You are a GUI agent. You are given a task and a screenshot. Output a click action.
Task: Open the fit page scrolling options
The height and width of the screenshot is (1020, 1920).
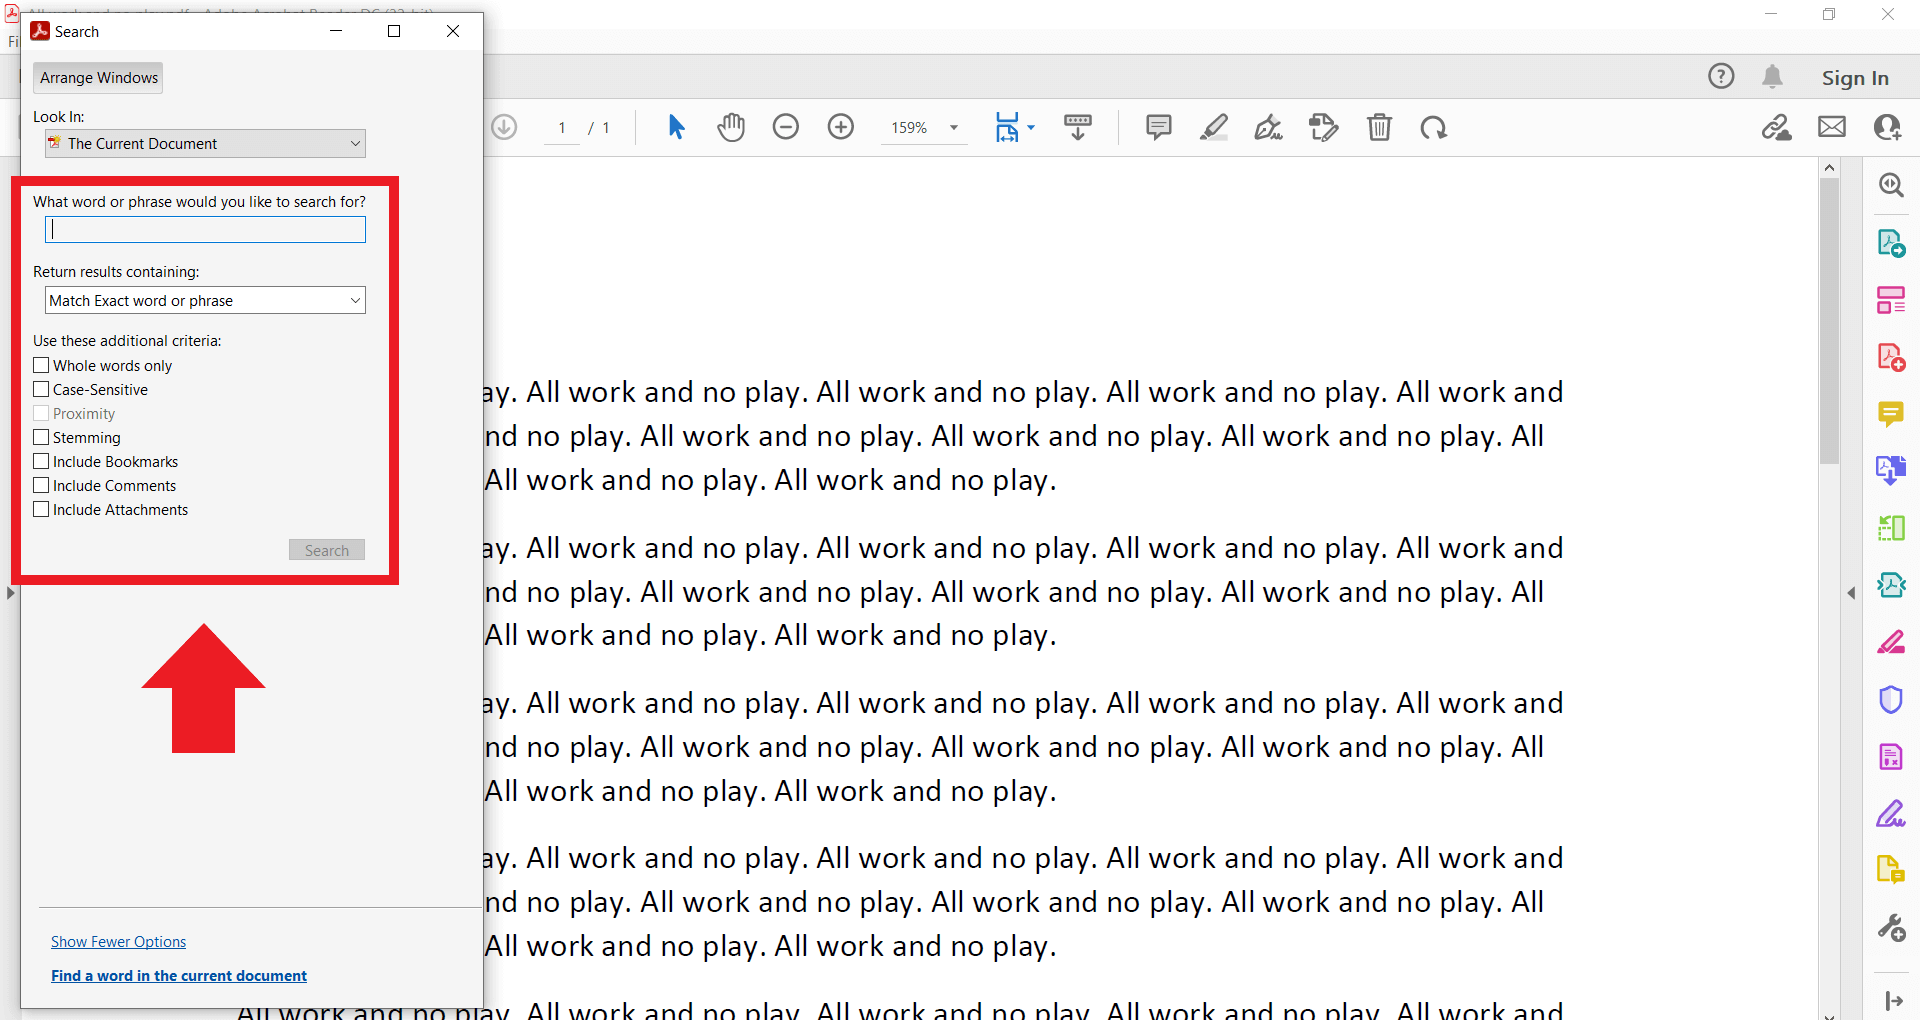point(1014,127)
